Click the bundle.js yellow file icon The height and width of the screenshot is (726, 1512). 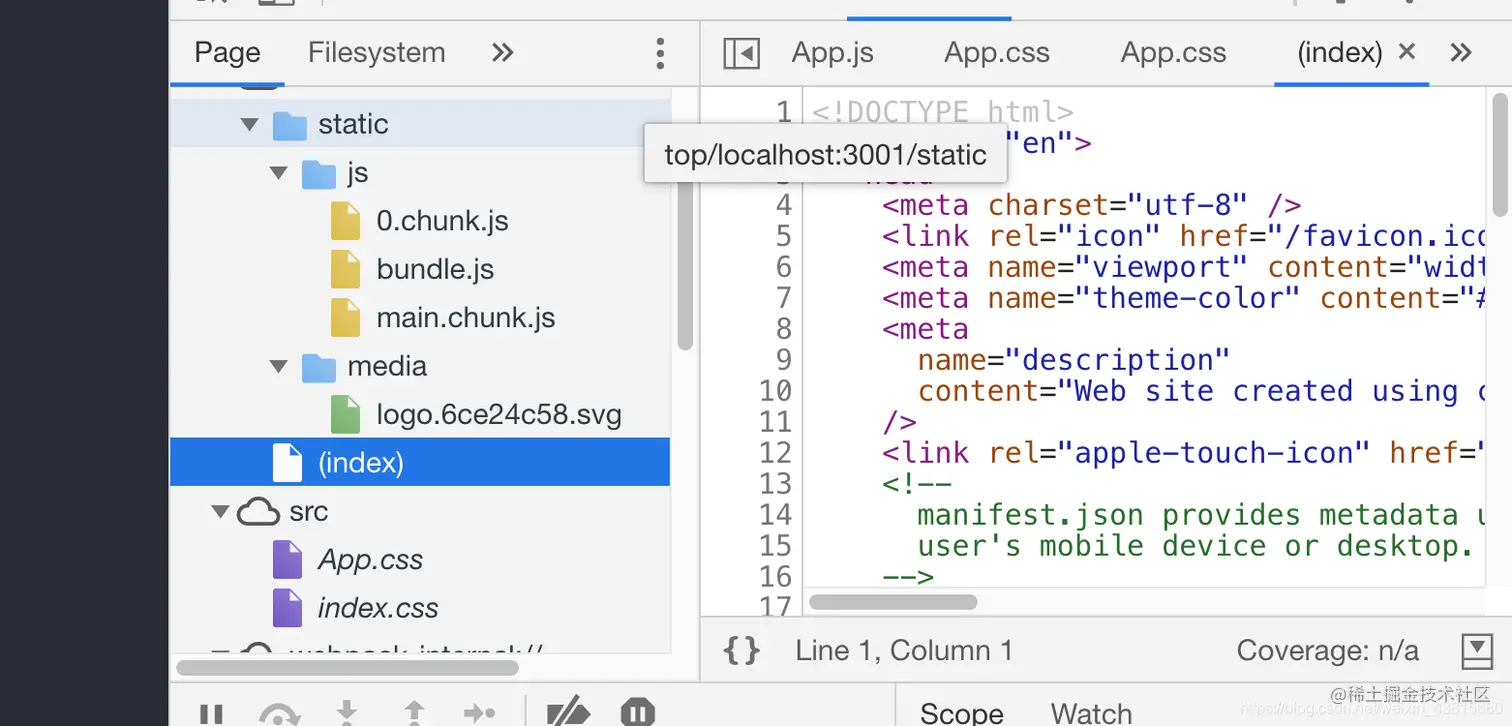[x=345, y=269]
